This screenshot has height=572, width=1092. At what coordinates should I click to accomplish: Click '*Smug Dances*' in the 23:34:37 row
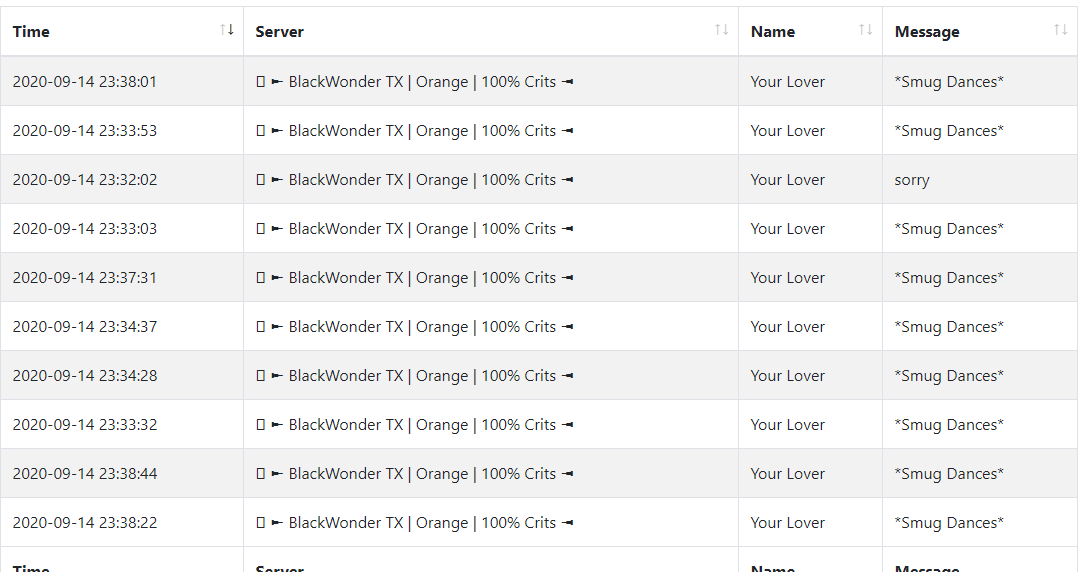click(x=949, y=327)
